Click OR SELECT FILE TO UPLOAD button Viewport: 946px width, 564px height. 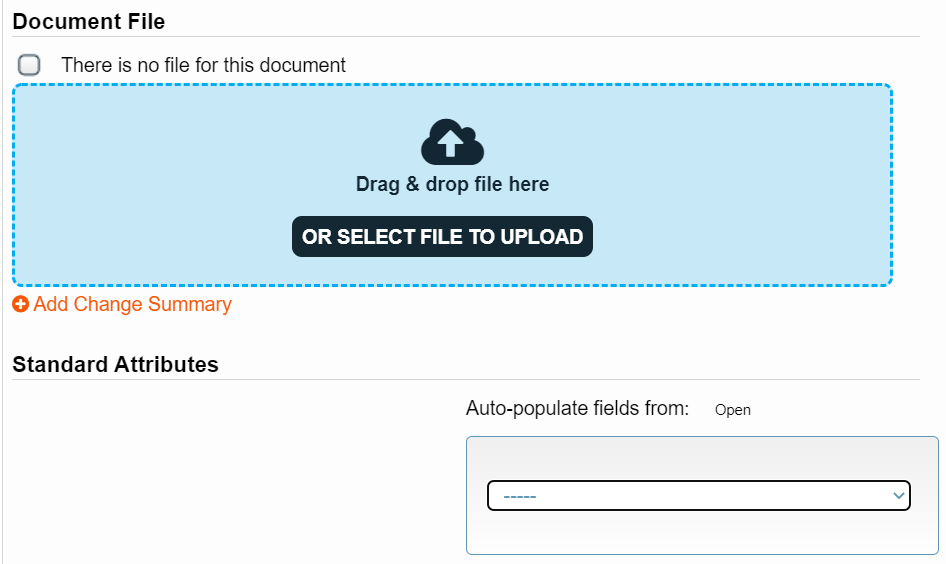[442, 236]
